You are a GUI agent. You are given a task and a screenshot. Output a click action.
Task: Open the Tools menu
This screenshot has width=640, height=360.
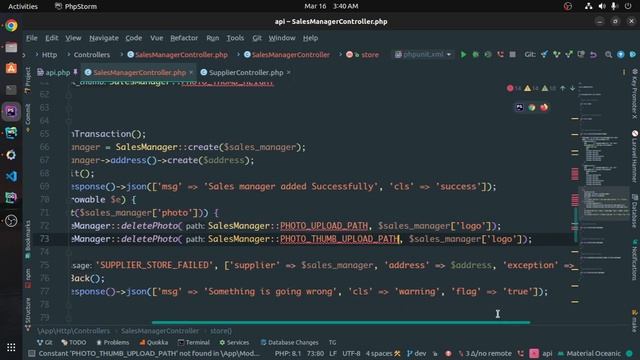click(235, 38)
